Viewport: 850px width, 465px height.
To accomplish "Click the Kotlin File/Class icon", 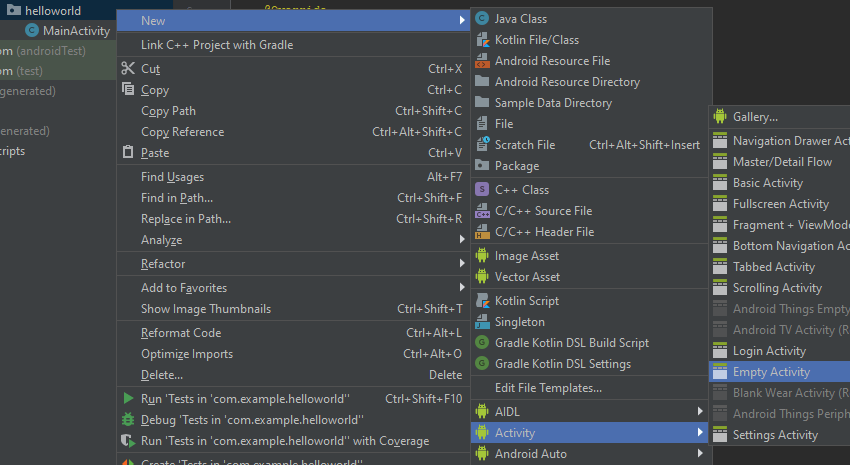I will 482,40.
